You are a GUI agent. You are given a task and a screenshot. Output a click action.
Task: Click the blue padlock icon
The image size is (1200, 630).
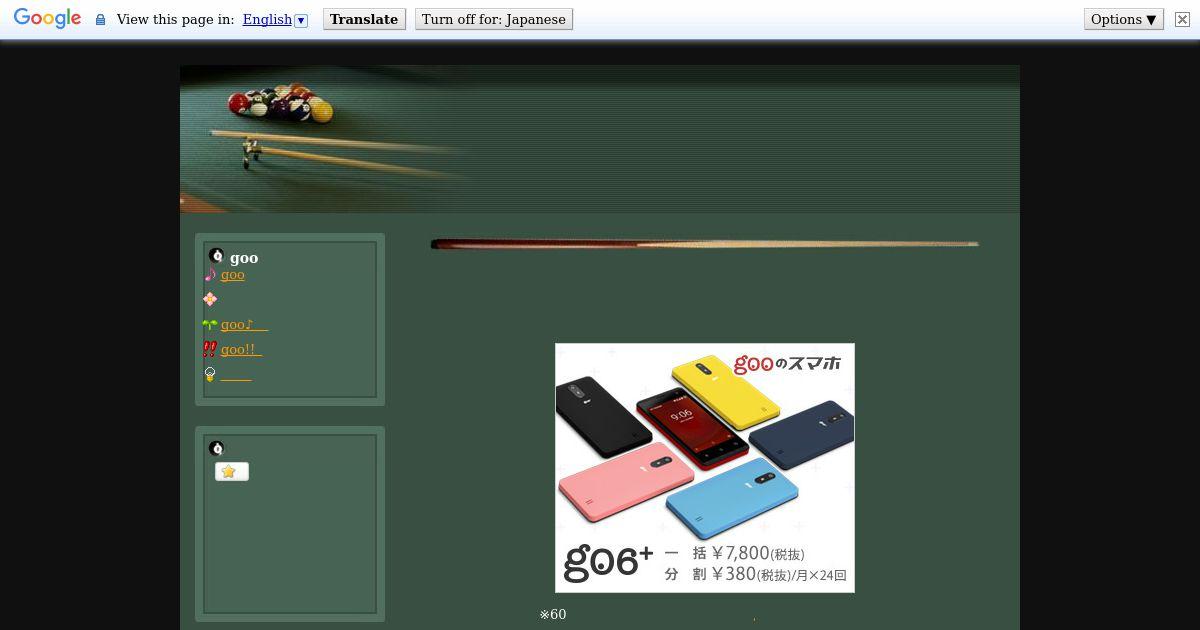[x=100, y=19]
